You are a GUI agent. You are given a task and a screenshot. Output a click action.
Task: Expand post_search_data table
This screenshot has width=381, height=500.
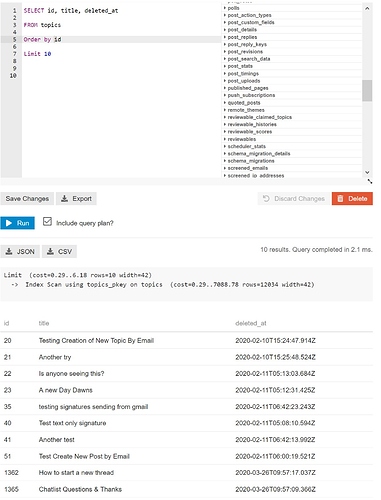pyautogui.click(x=247, y=59)
